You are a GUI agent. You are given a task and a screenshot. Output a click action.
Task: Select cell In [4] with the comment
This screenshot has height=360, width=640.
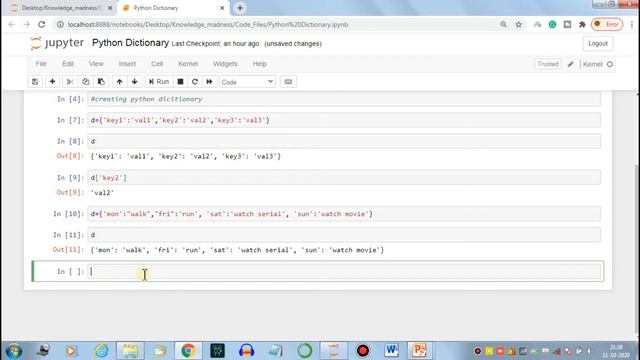click(x=344, y=99)
